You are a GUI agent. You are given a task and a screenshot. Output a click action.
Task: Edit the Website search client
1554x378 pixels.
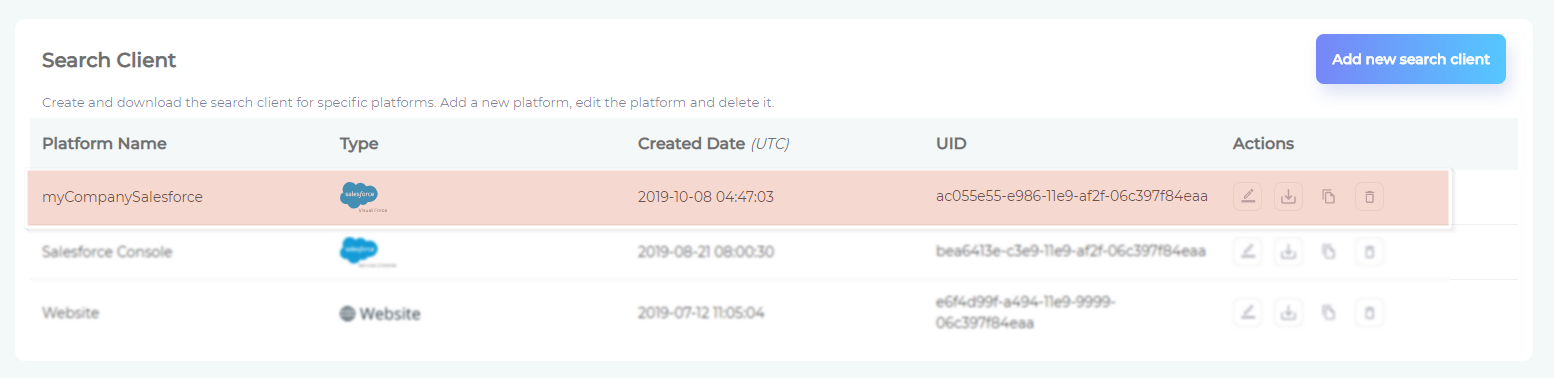point(1247,313)
